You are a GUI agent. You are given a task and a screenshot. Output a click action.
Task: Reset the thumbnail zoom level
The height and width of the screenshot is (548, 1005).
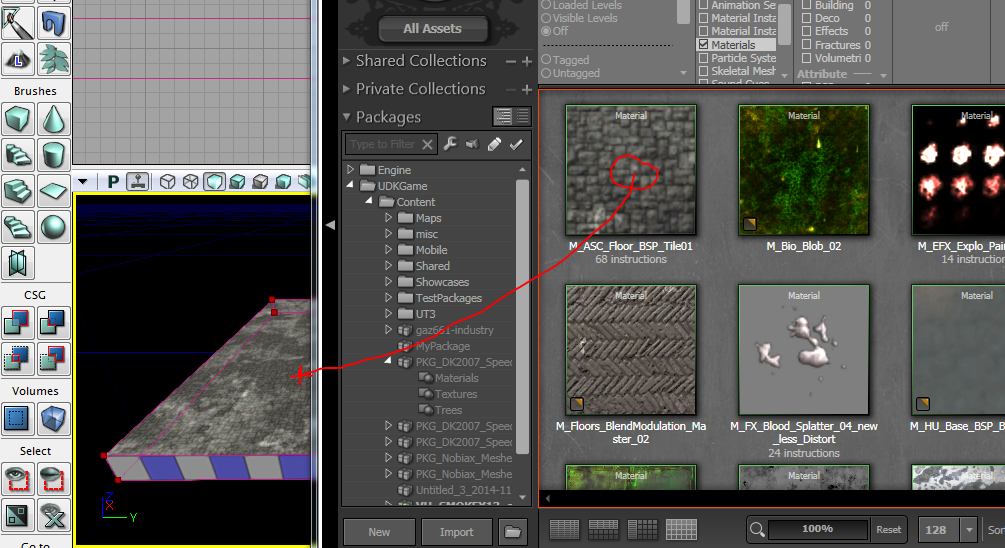tap(888, 530)
